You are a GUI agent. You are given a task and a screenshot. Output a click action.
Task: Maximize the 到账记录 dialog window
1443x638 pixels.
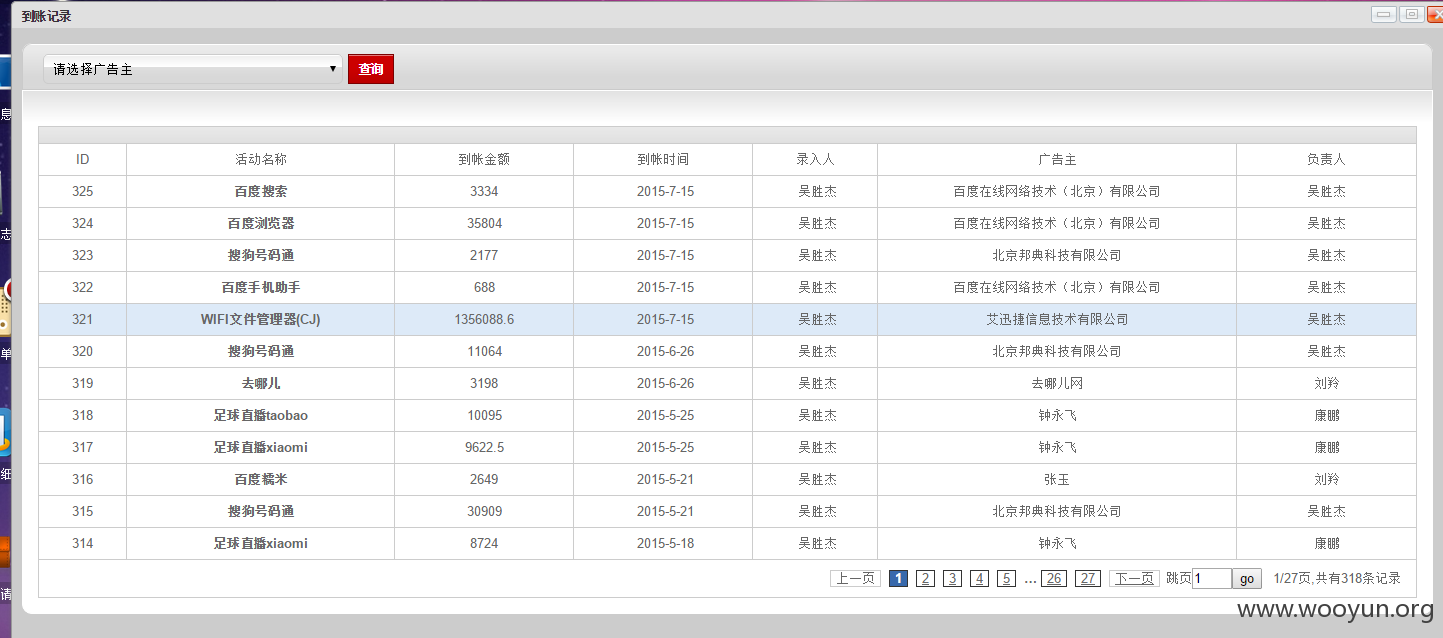pos(1412,14)
